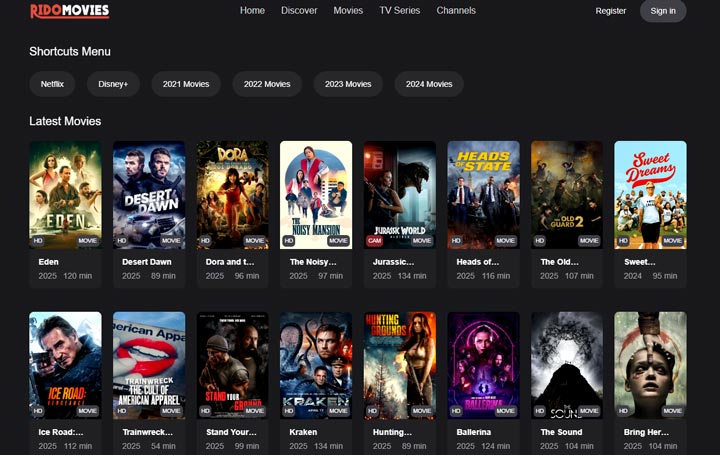This screenshot has height=455, width=720.
Task: Click the Register link
Action: pos(611,11)
